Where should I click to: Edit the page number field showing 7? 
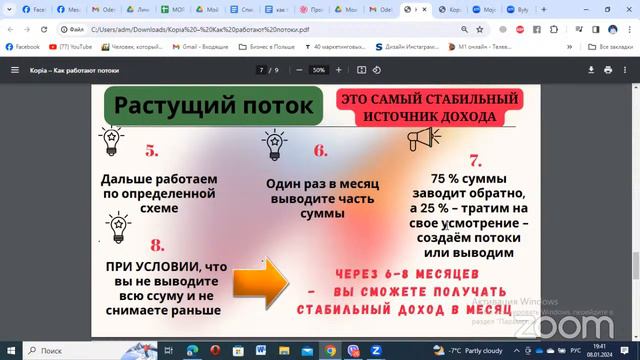[261, 70]
